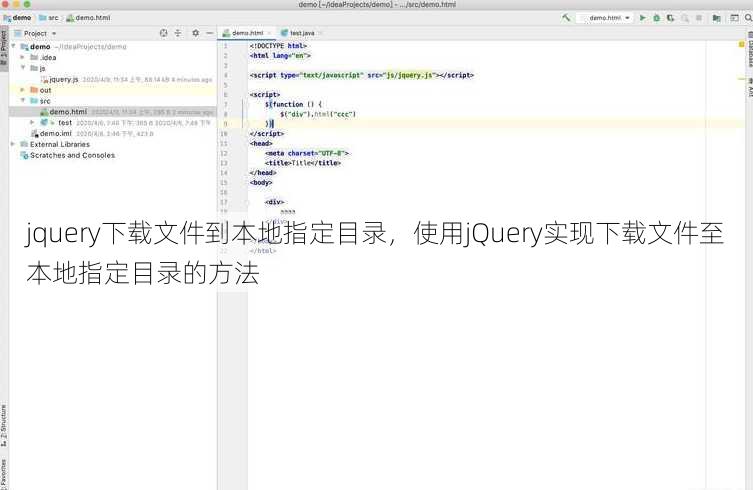Viewport: 753px width, 490px height.
Task: Click the $("div").html("ccc") line
Action: pos(318,114)
